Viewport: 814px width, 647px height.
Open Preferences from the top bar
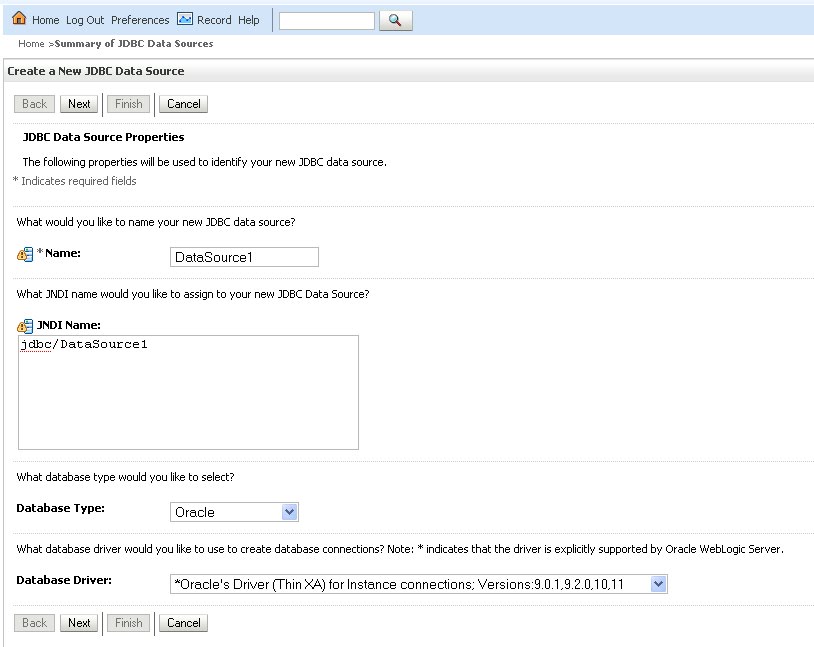coord(141,19)
